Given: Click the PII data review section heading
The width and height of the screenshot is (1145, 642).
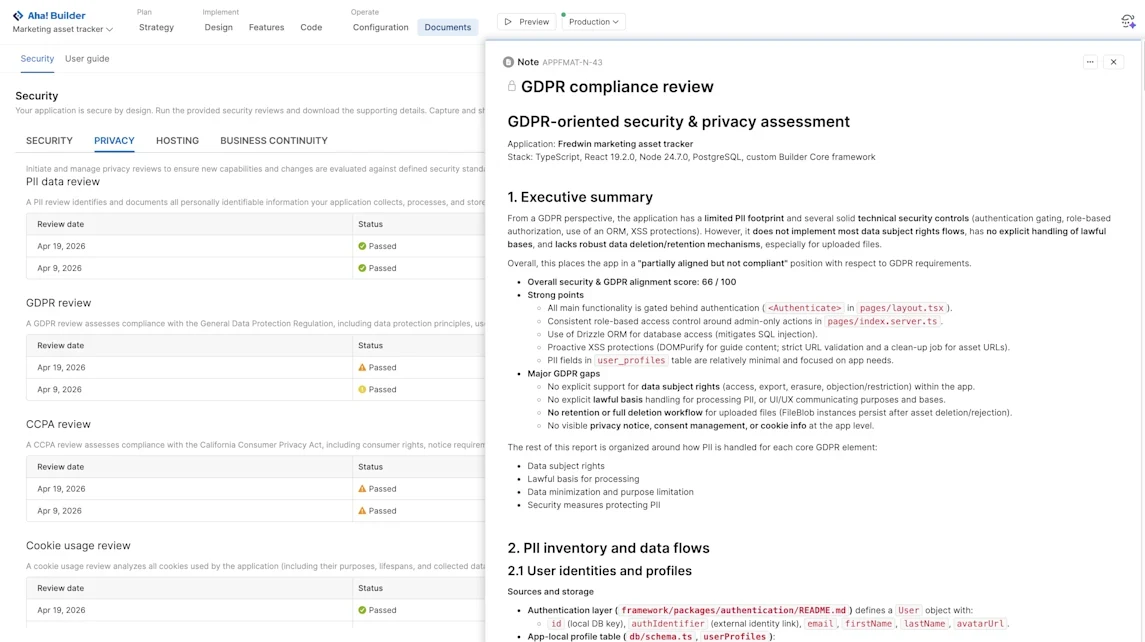Looking at the screenshot, I should coord(63,182).
